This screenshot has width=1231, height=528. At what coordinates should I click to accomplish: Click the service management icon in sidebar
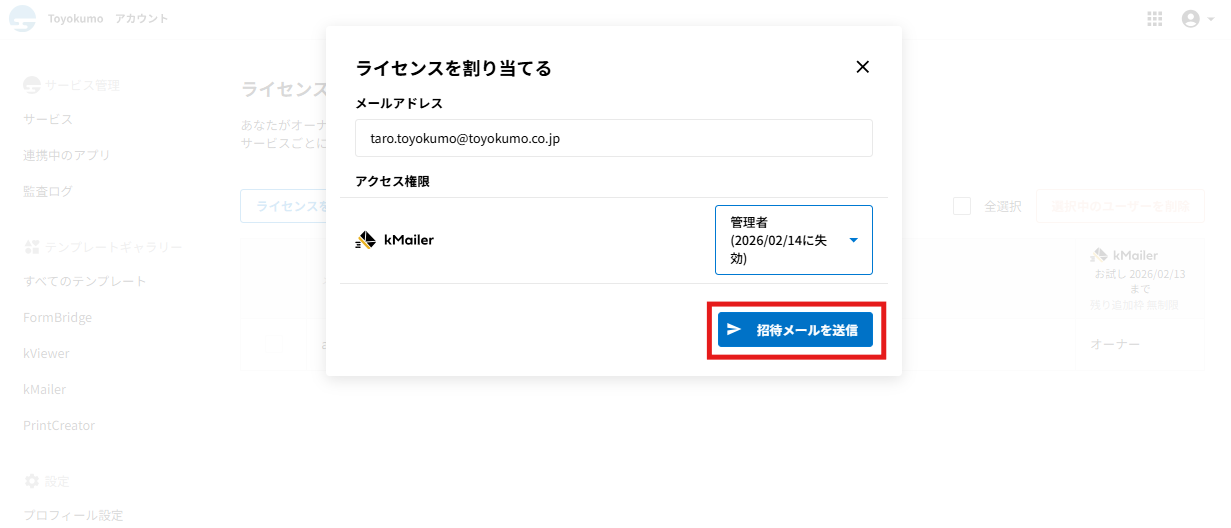pos(31,85)
